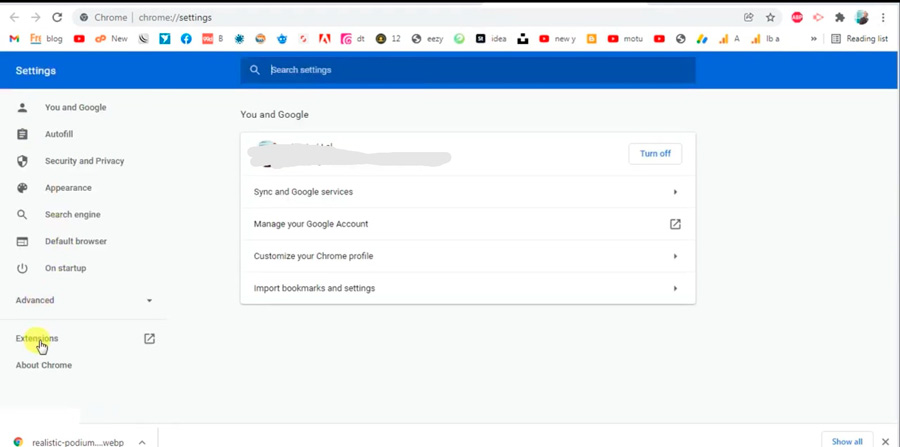Open the 'lb a' analytics bookmark

tap(765, 39)
